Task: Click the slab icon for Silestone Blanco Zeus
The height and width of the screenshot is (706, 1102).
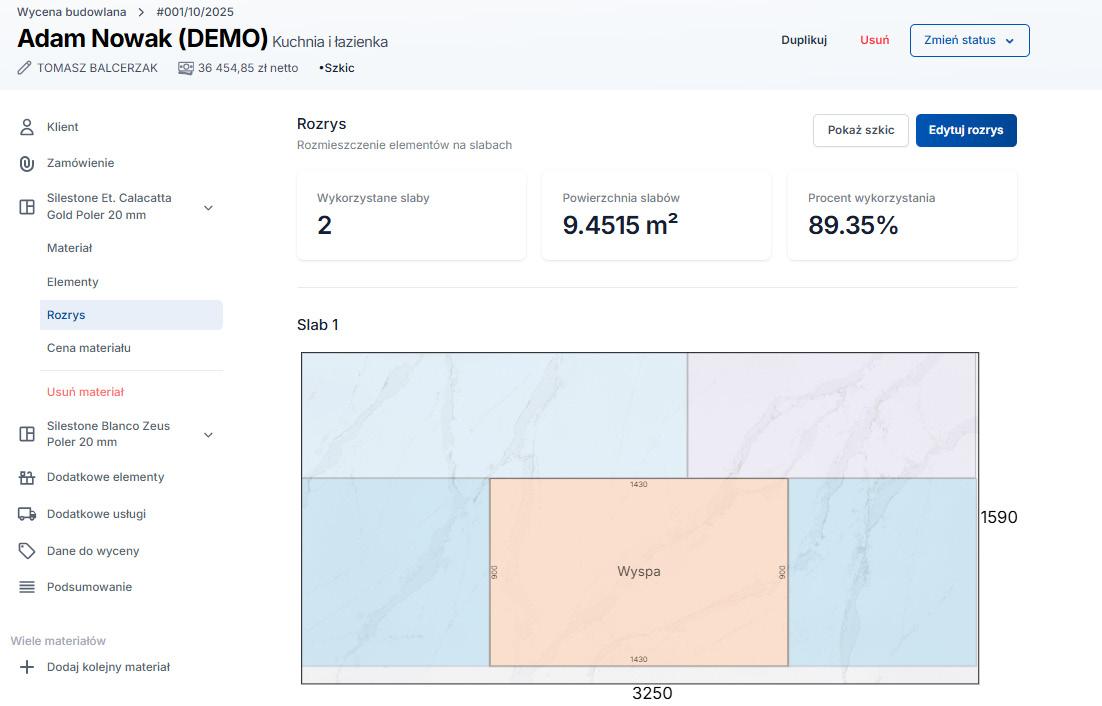Action: click(x=27, y=434)
